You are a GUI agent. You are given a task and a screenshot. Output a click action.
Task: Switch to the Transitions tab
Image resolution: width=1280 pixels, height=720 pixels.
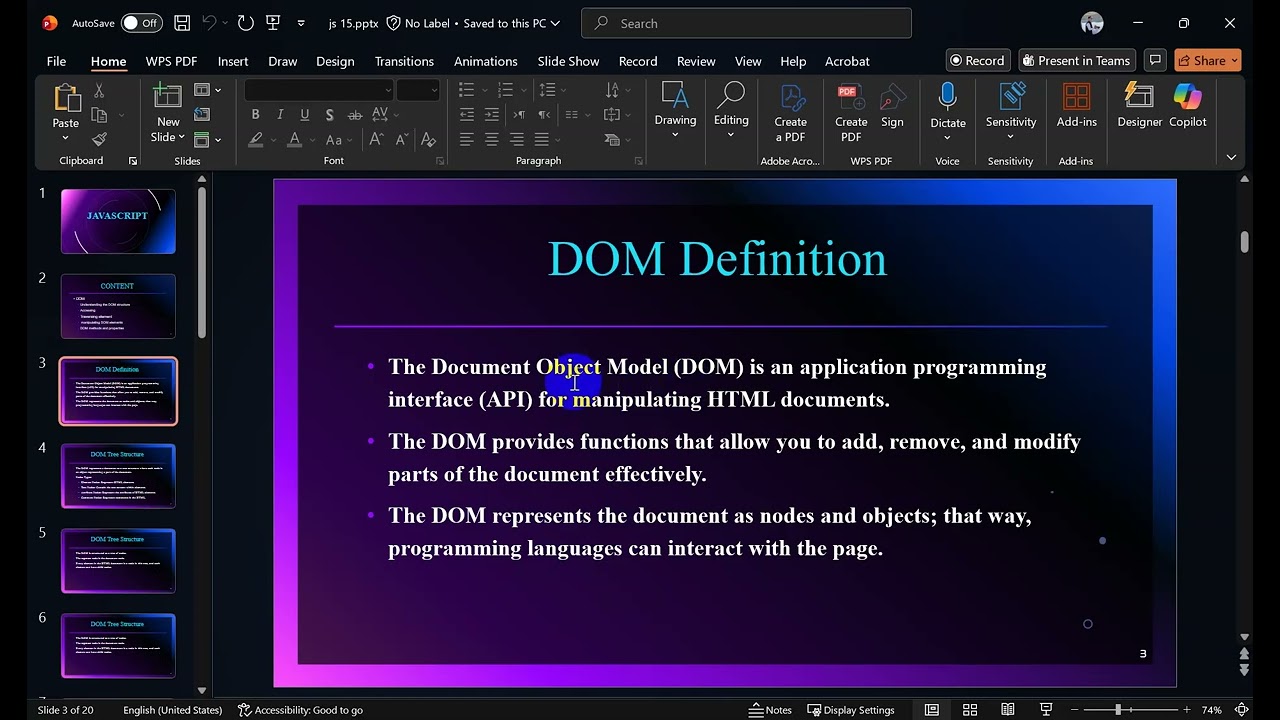coord(404,61)
